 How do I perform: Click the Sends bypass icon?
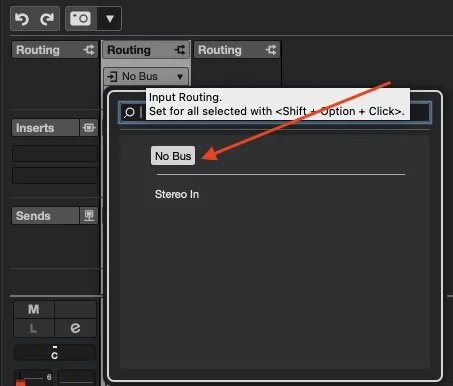coord(89,216)
